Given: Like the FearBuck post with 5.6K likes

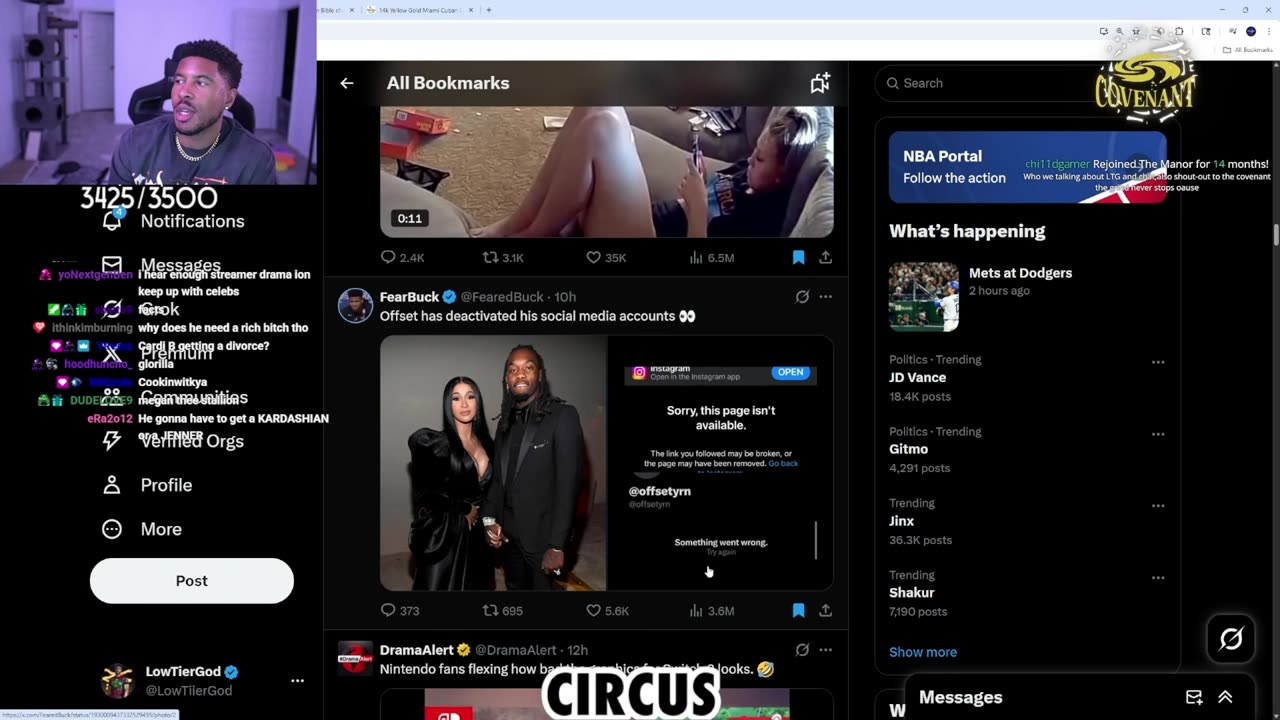Looking at the screenshot, I should pos(607,610).
